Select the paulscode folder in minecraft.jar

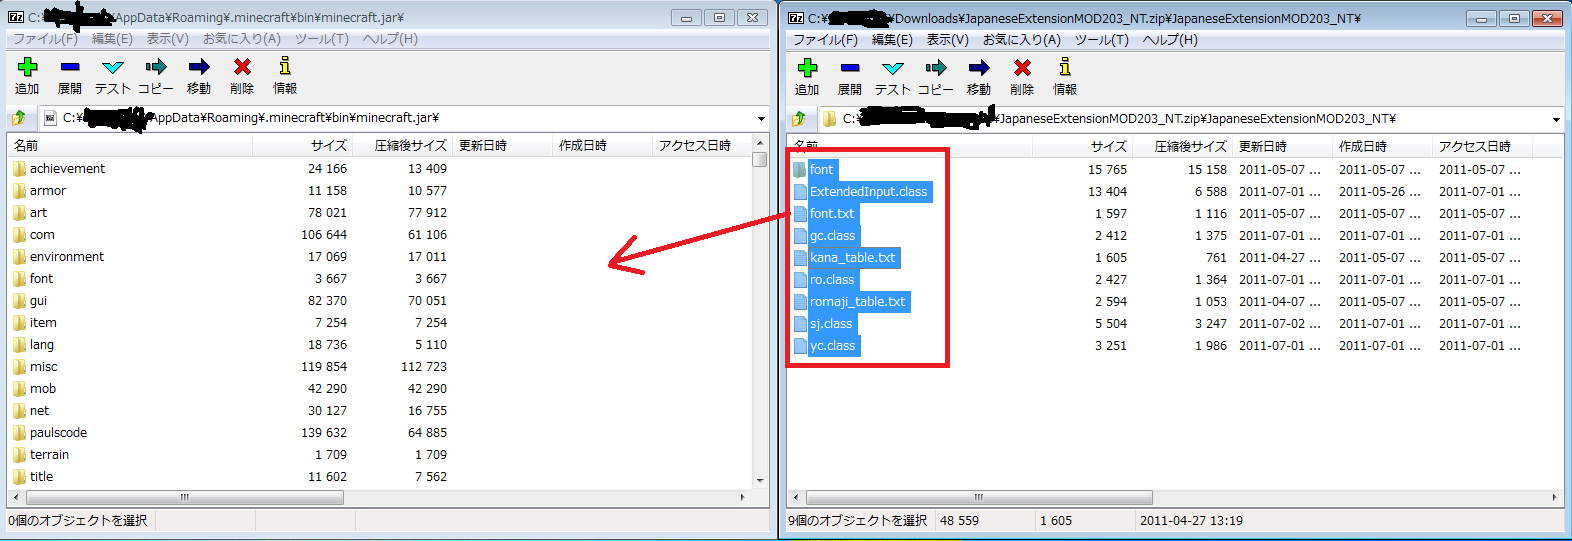pos(58,433)
